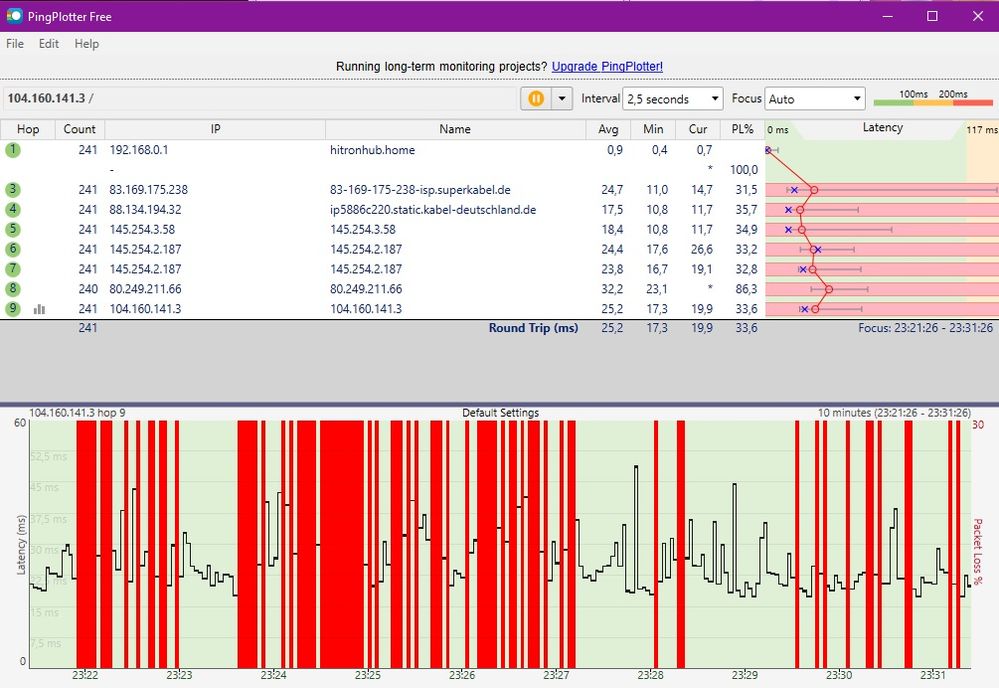
Task: Sort by the PL% column header
Action: pos(742,129)
